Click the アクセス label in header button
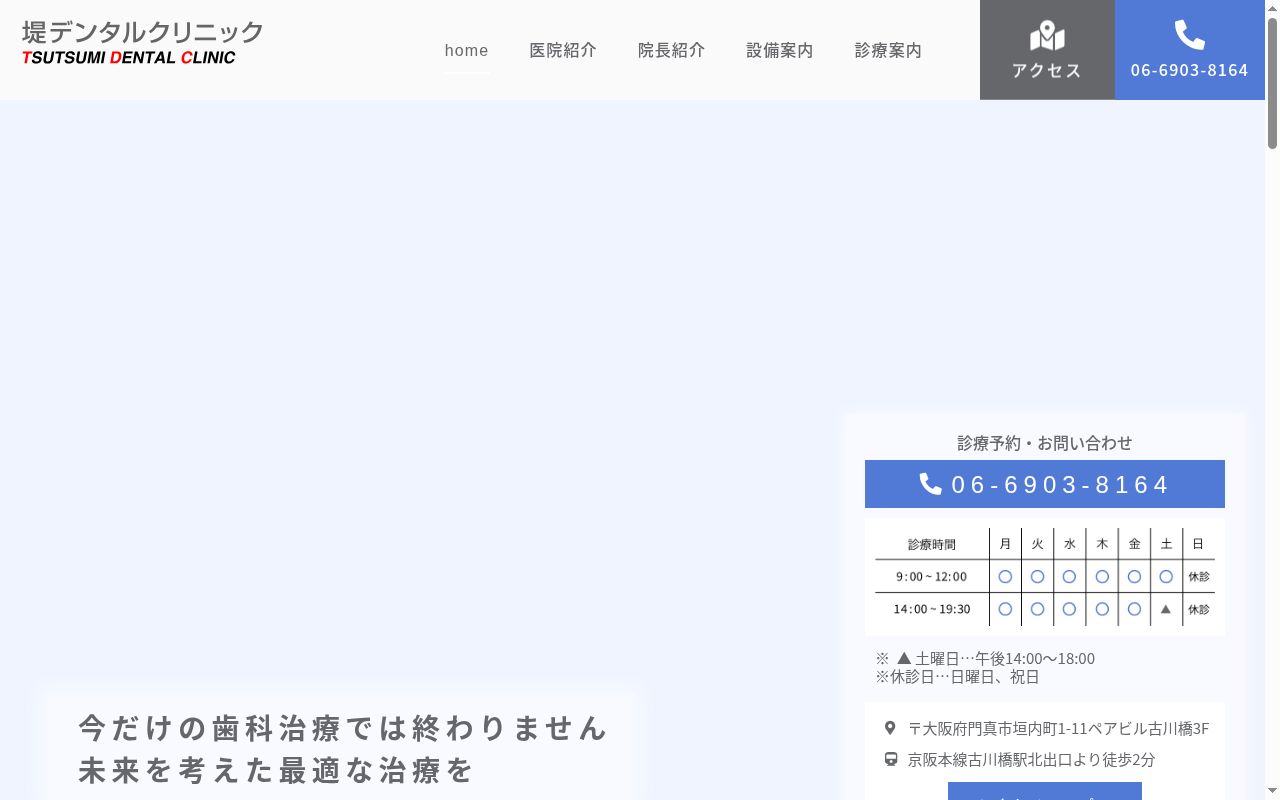Image resolution: width=1280 pixels, height=800 pixels. pos(1047,70)
